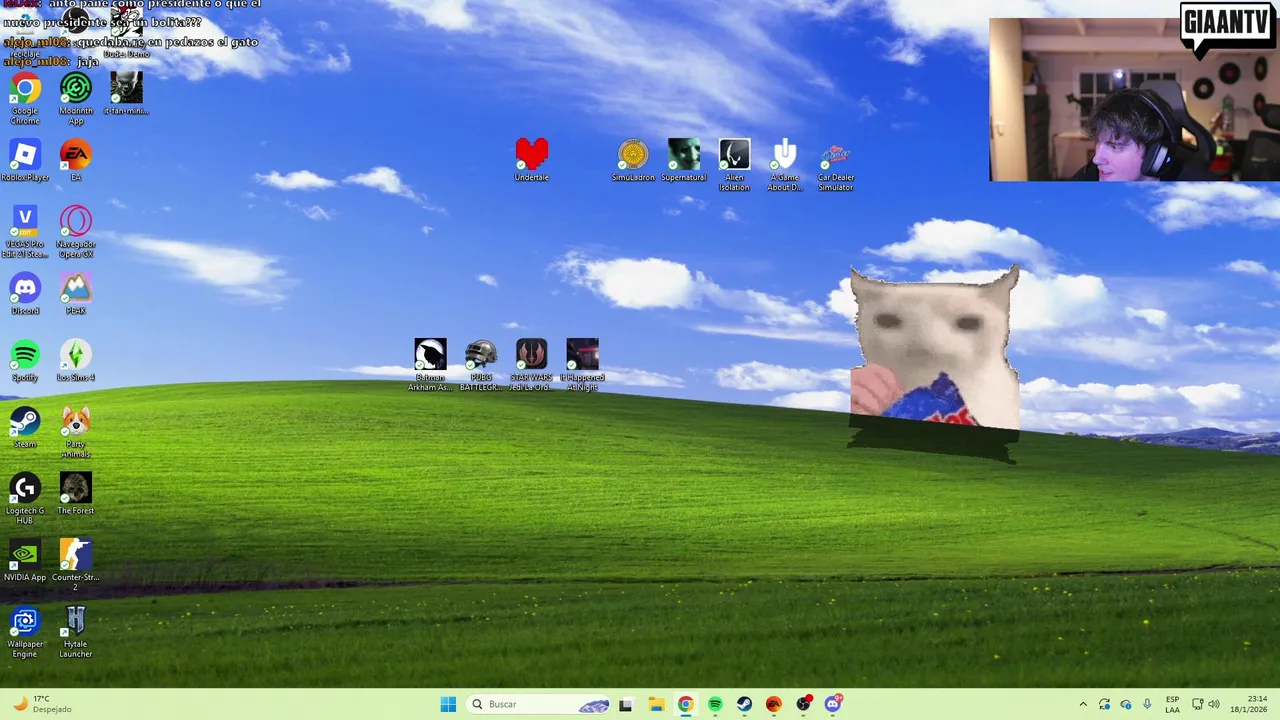Open the ESP LAA language switcher
The width and height of the screenshot is (1280, 720).
[1172, 704]
